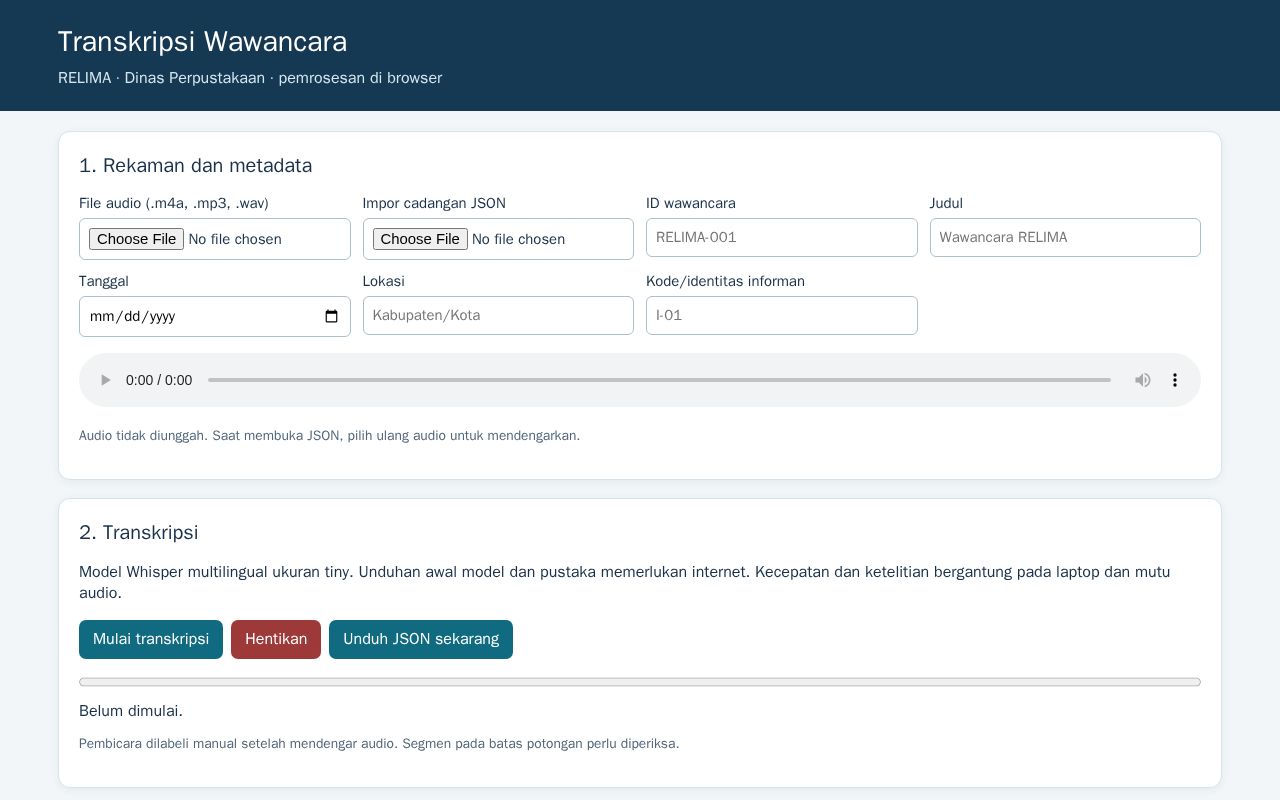
Task: Start transcription with Mulai transkripsi
Action: 151,639
